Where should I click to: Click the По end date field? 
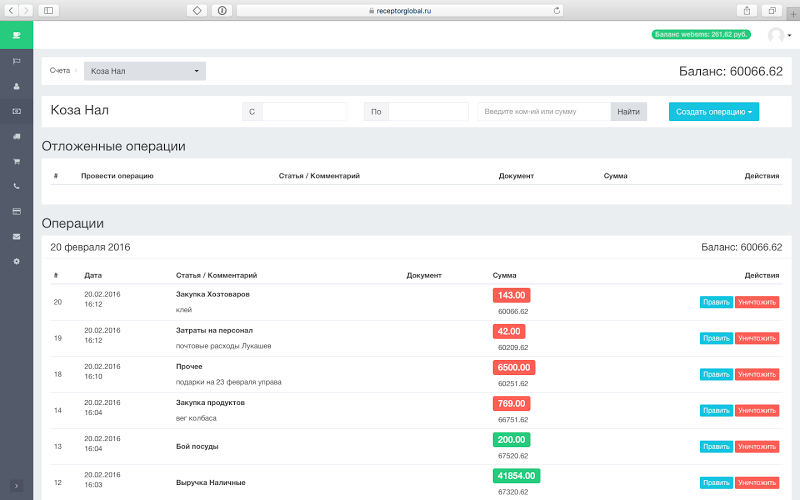tap(429, 111)
